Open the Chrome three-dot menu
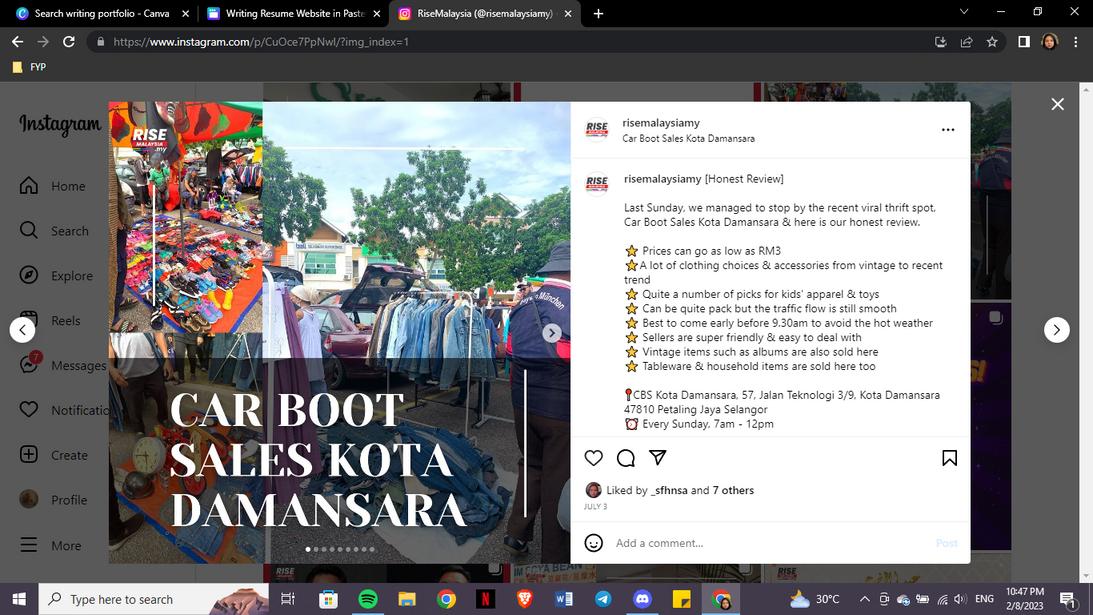1093x615 pixels. click(x=1076, y=42)
